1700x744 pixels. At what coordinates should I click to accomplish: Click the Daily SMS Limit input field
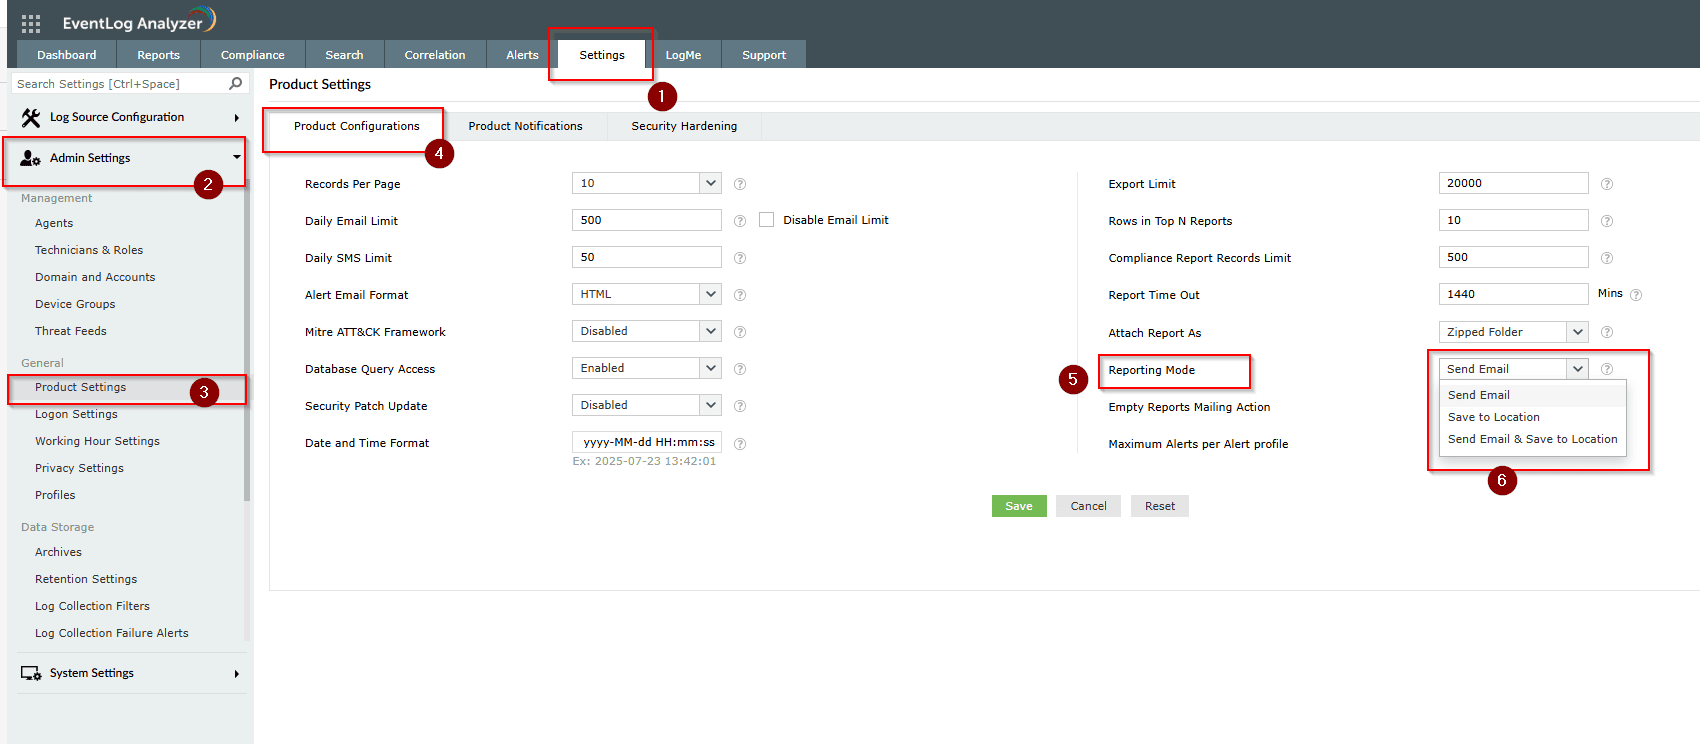[x=646, y=257]
